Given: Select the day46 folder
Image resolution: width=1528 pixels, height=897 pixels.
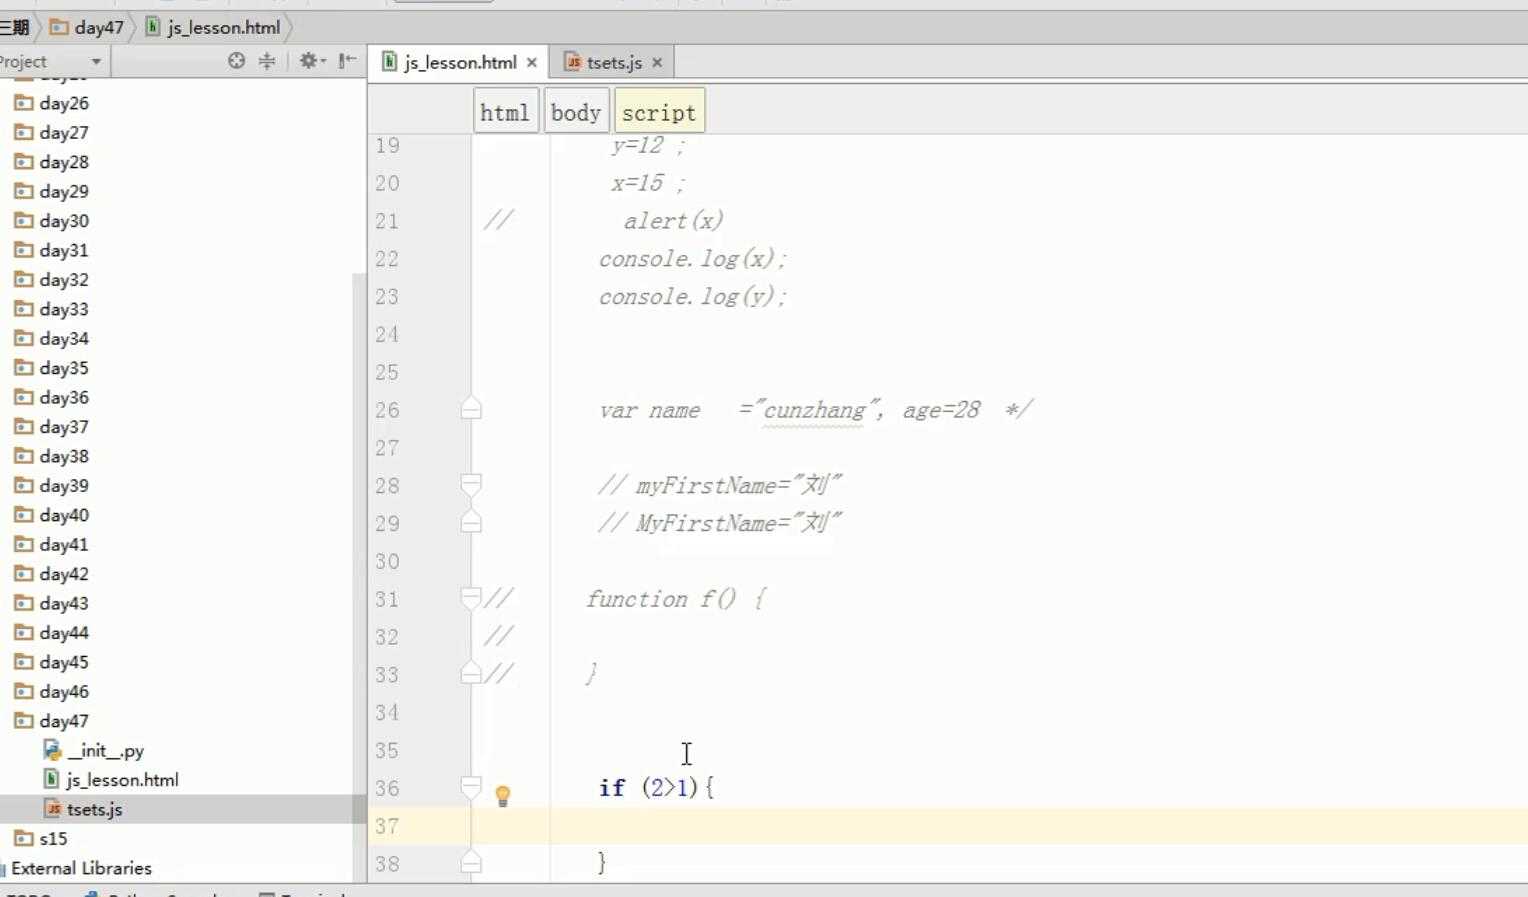Looking at the screenshot, I should pos(64,691).
